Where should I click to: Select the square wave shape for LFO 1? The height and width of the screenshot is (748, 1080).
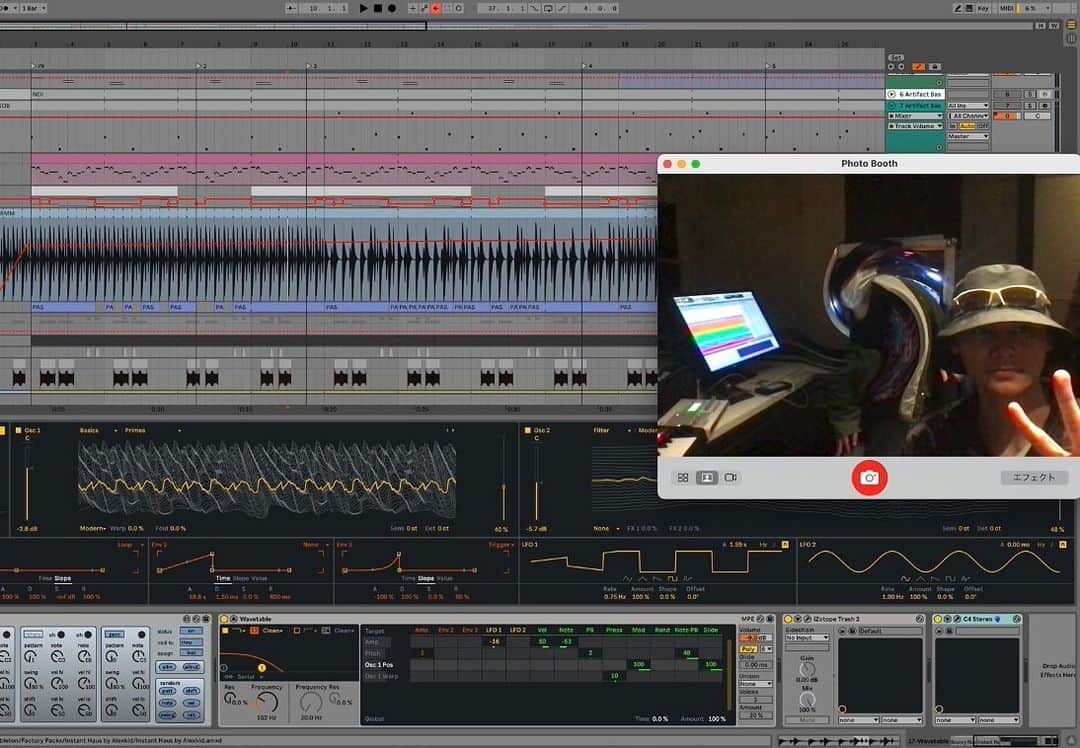point(672,578)
